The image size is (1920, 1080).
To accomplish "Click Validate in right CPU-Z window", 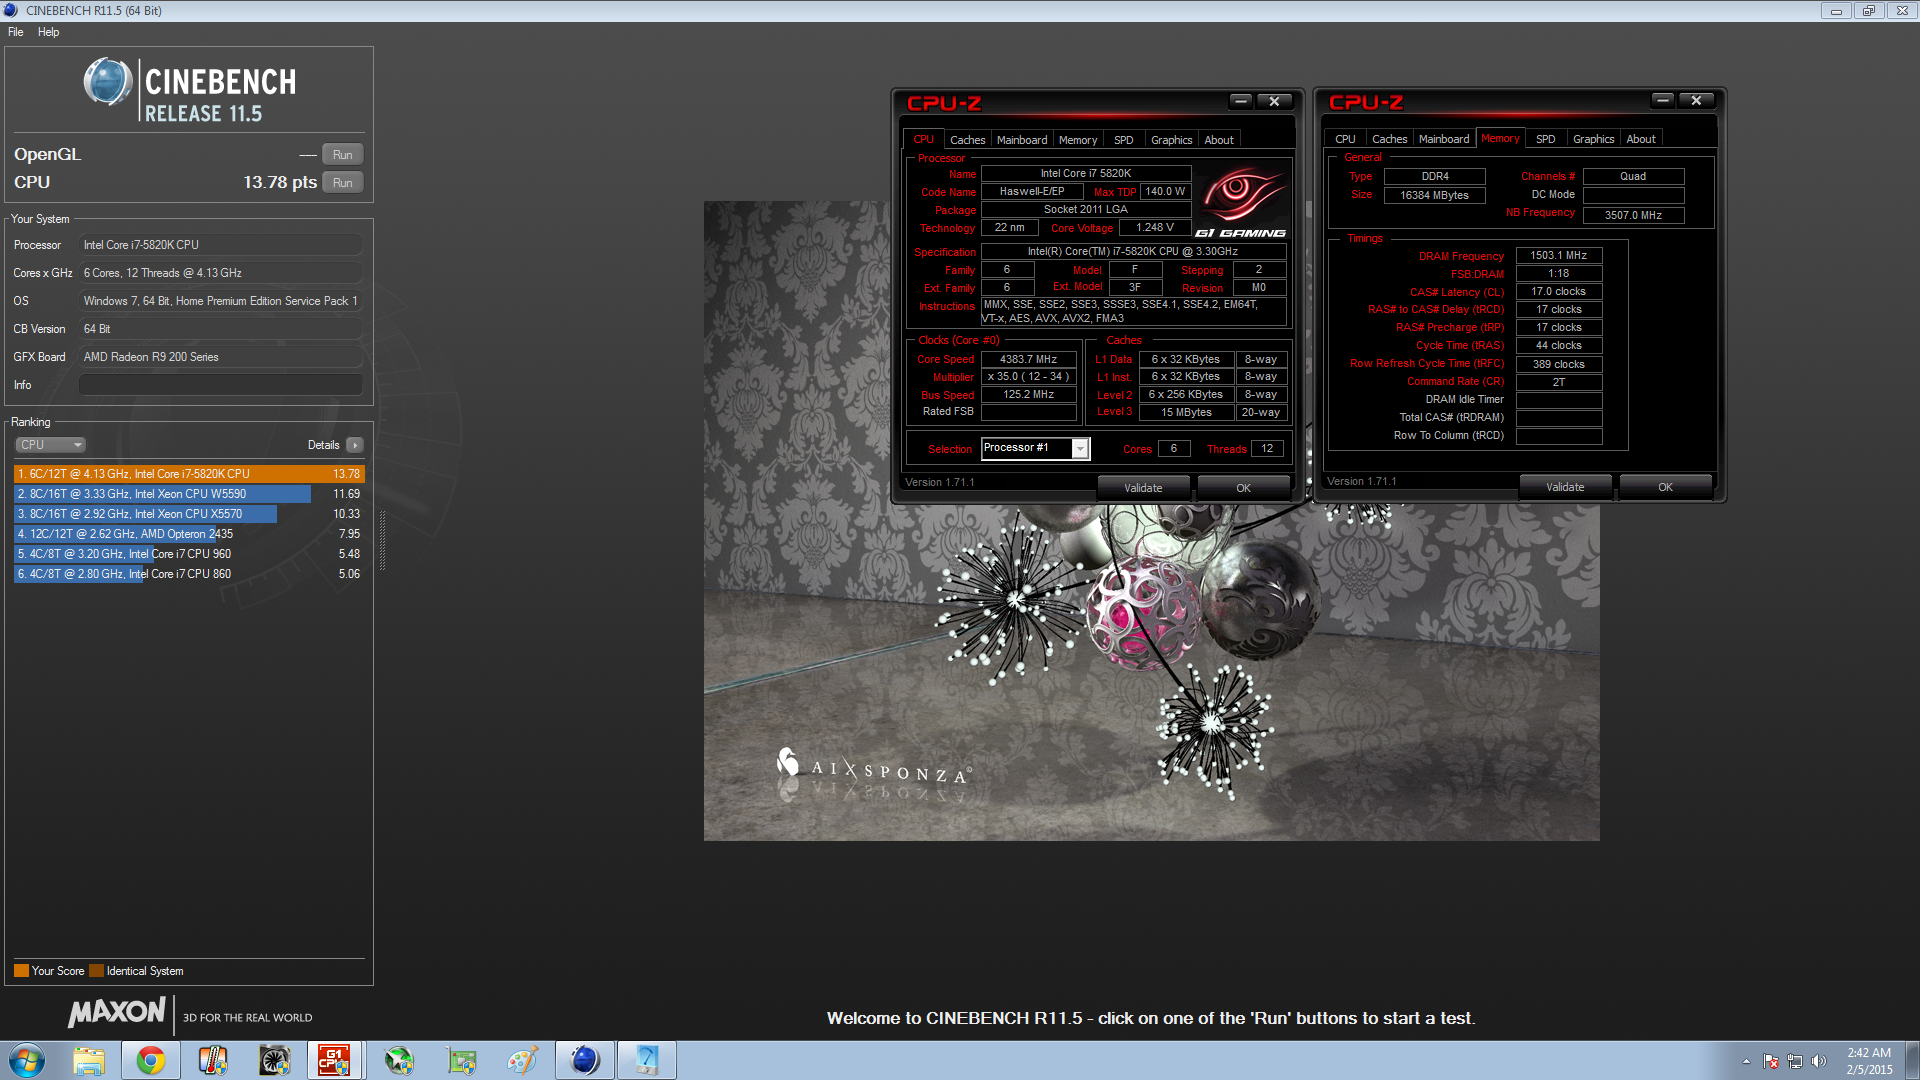I will [x=1565, y=487].
